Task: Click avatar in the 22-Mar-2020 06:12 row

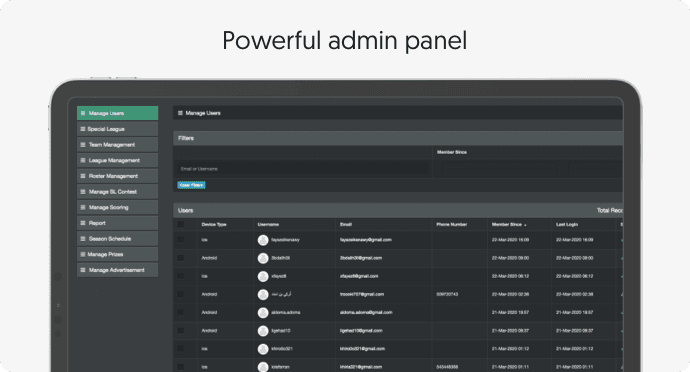Action: pyautogui.click(x=263, y=276)
